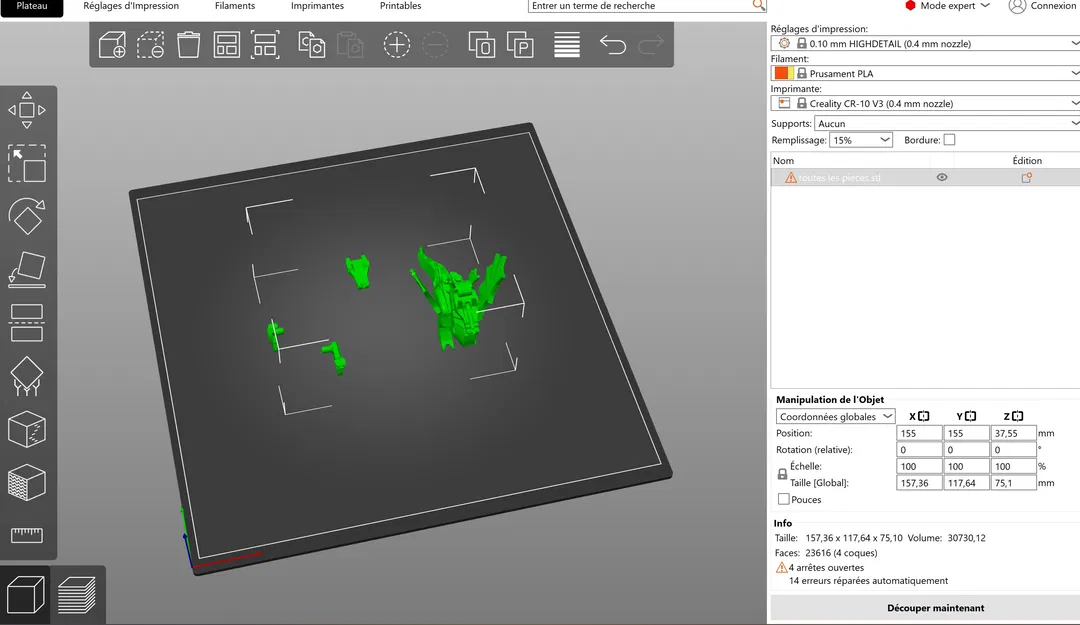
Task: Click the Add instance plus icon
Action: point(397,45)
